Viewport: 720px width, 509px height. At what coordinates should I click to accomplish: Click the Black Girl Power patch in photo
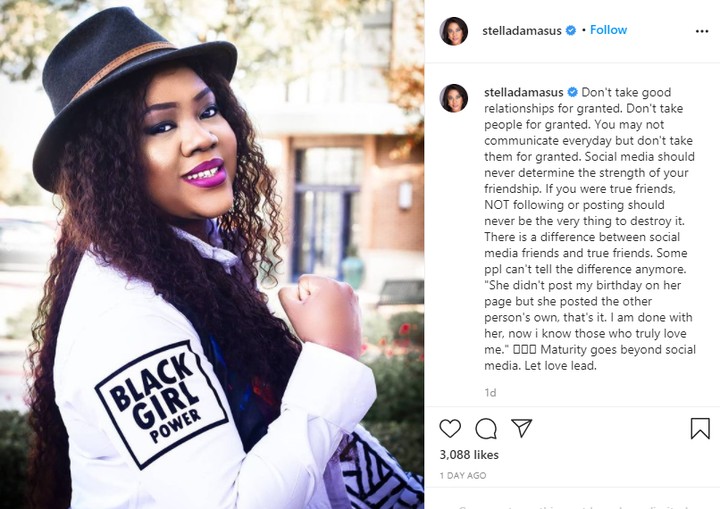pyautogui.click(x=161, y=405)
